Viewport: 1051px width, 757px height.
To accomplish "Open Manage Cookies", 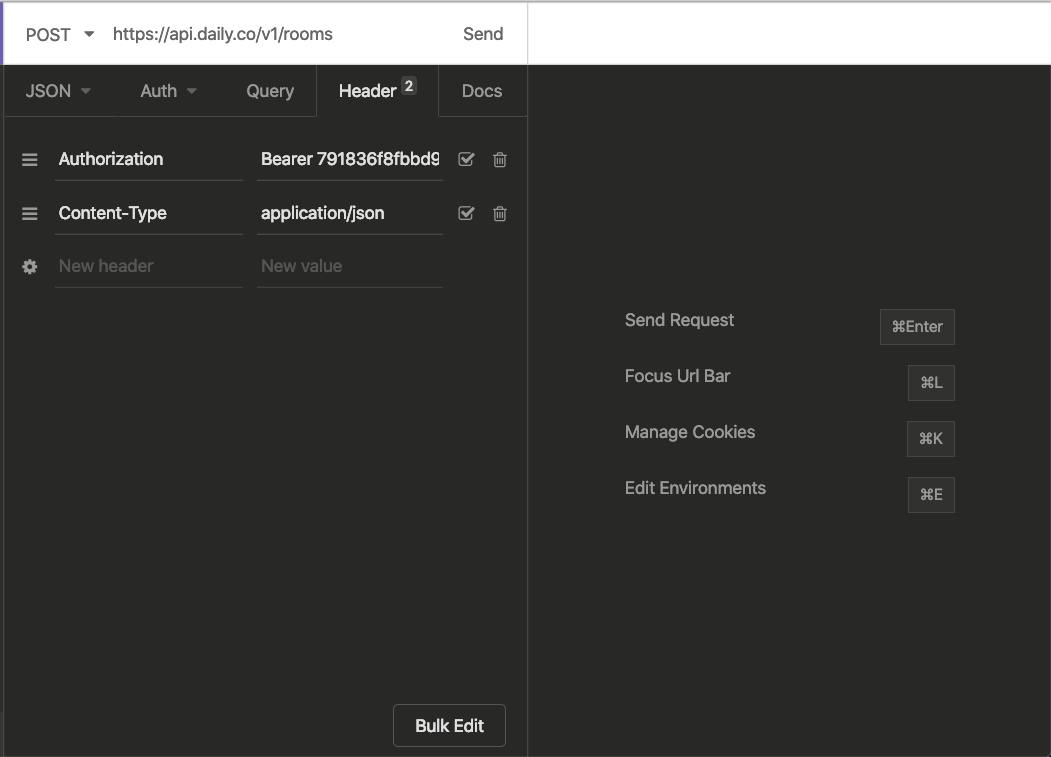I will [x=930, y=438].
